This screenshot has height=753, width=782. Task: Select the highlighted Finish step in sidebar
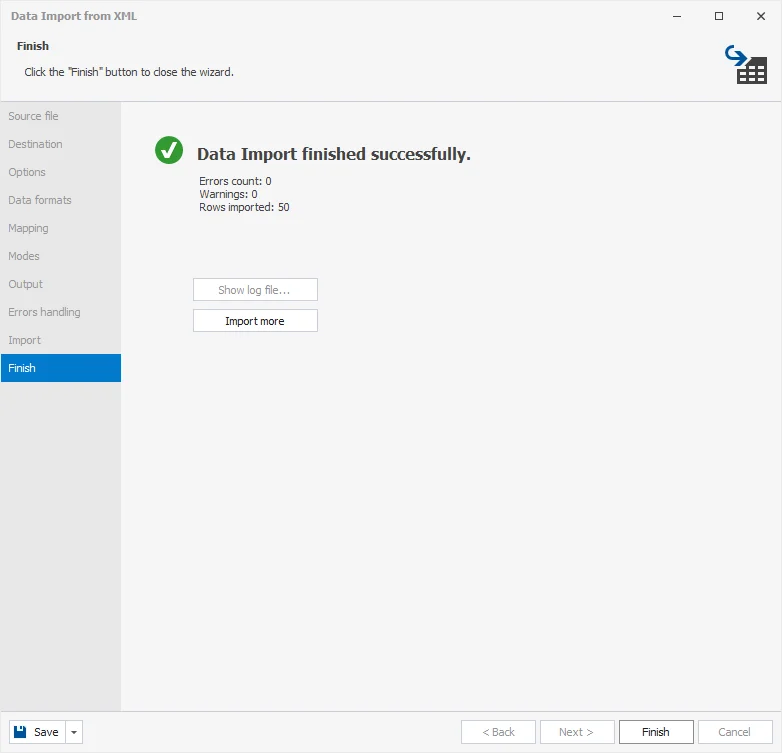[22, 368]
